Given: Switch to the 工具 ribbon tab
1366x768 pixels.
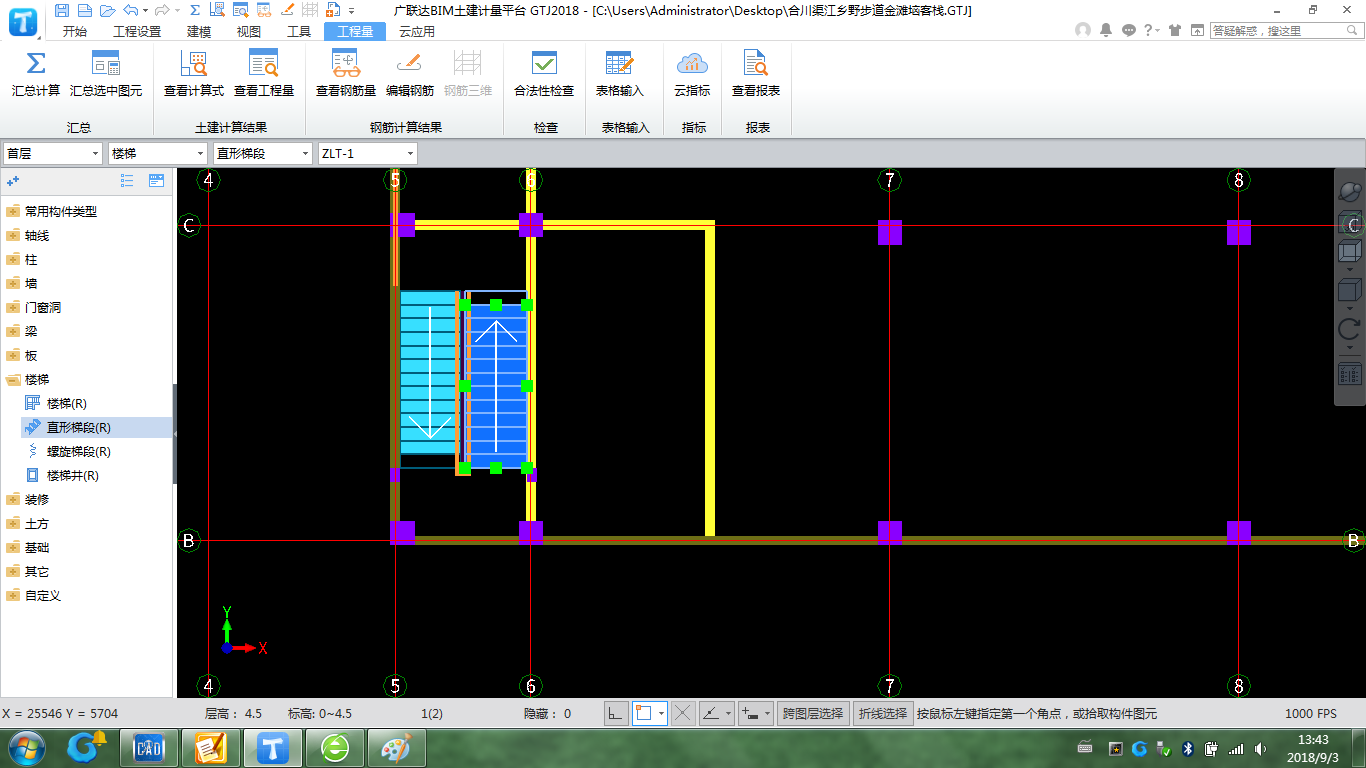Looking at the screenshot, I should (x=299, y=31).
